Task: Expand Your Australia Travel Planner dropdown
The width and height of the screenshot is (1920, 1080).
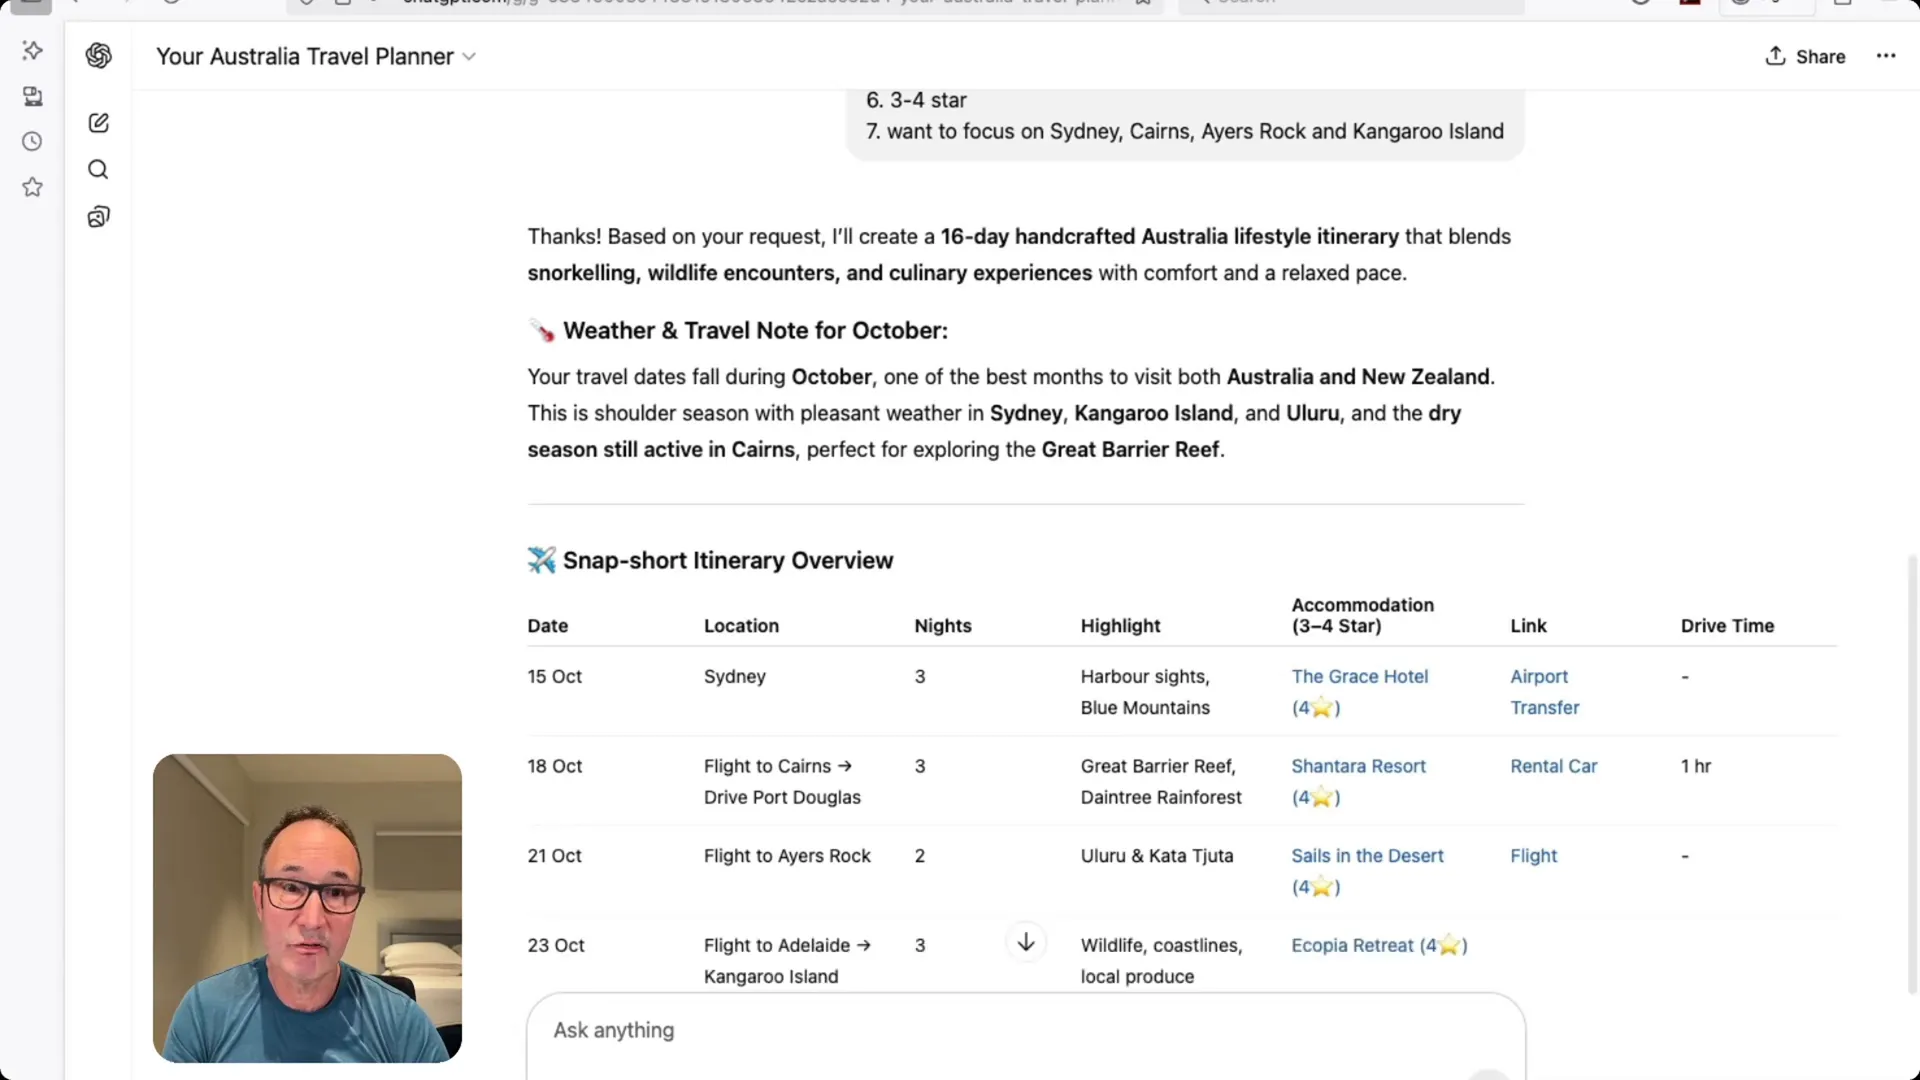Action: (x=316, y=57)
